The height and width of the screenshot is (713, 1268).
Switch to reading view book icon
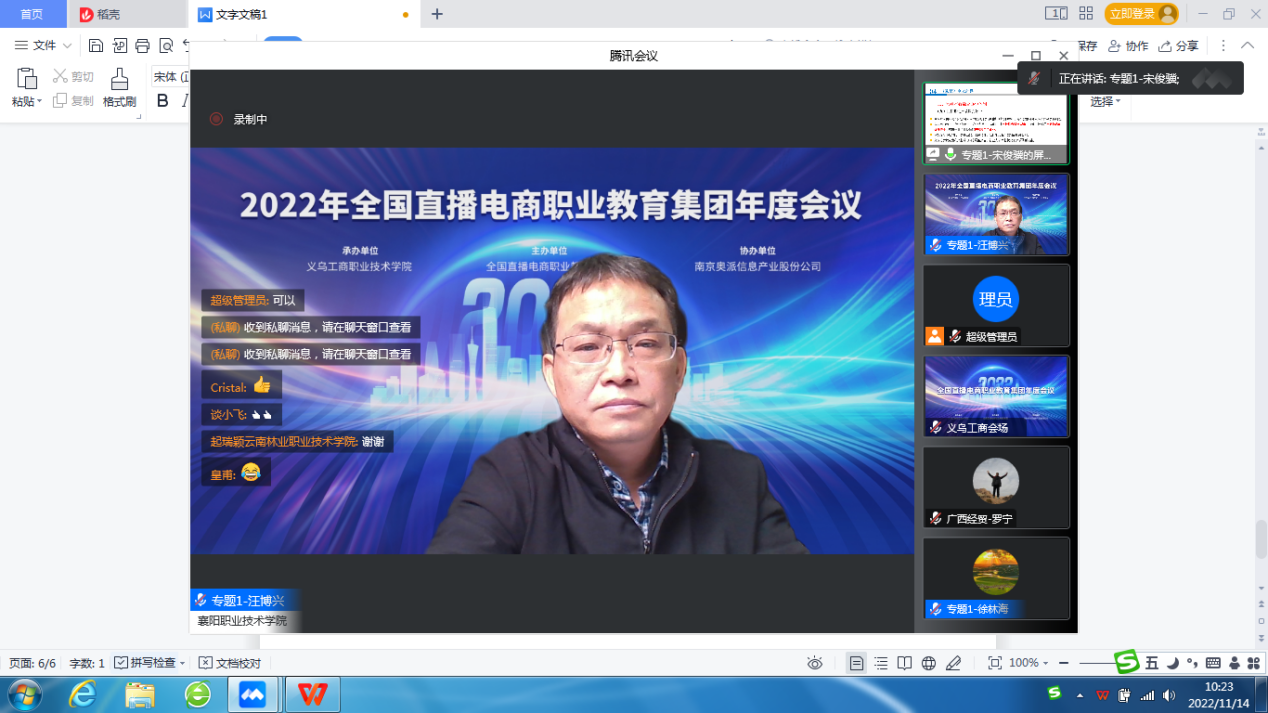904,663
